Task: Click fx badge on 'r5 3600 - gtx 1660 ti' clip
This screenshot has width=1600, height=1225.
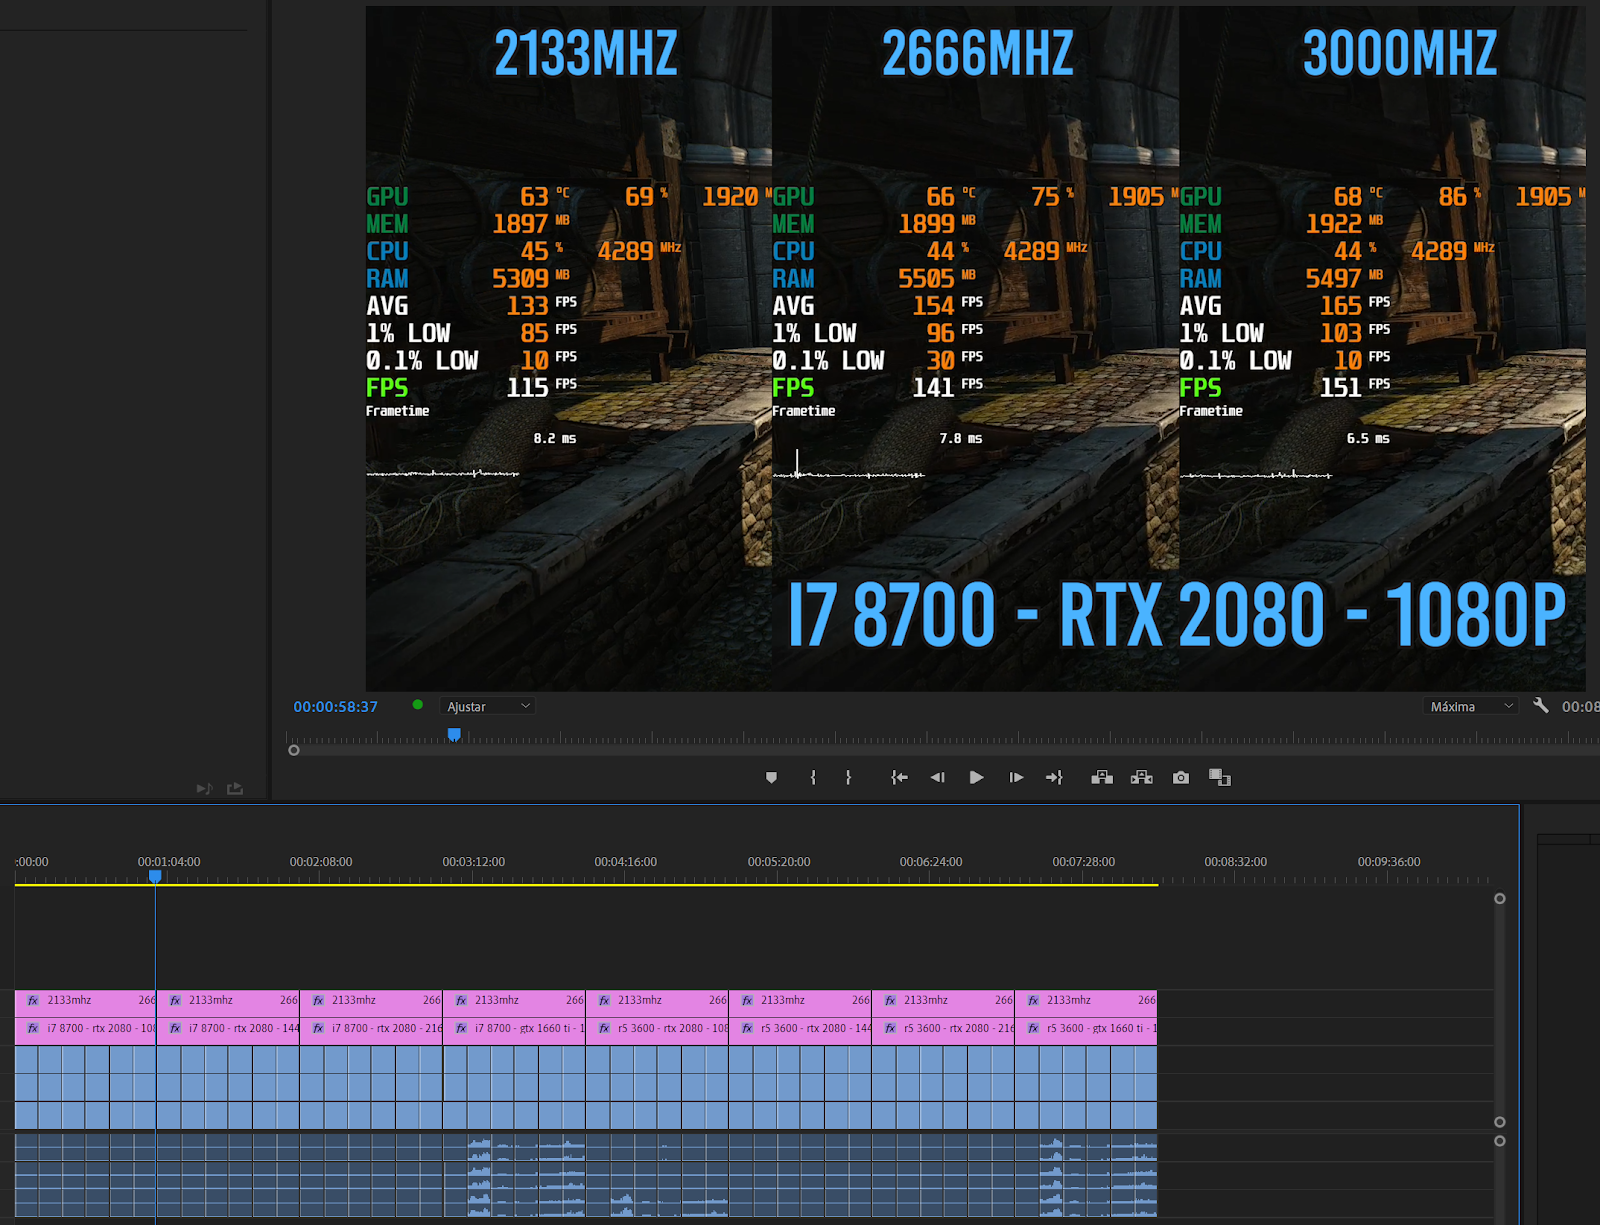Action: coord(1033,1028)
